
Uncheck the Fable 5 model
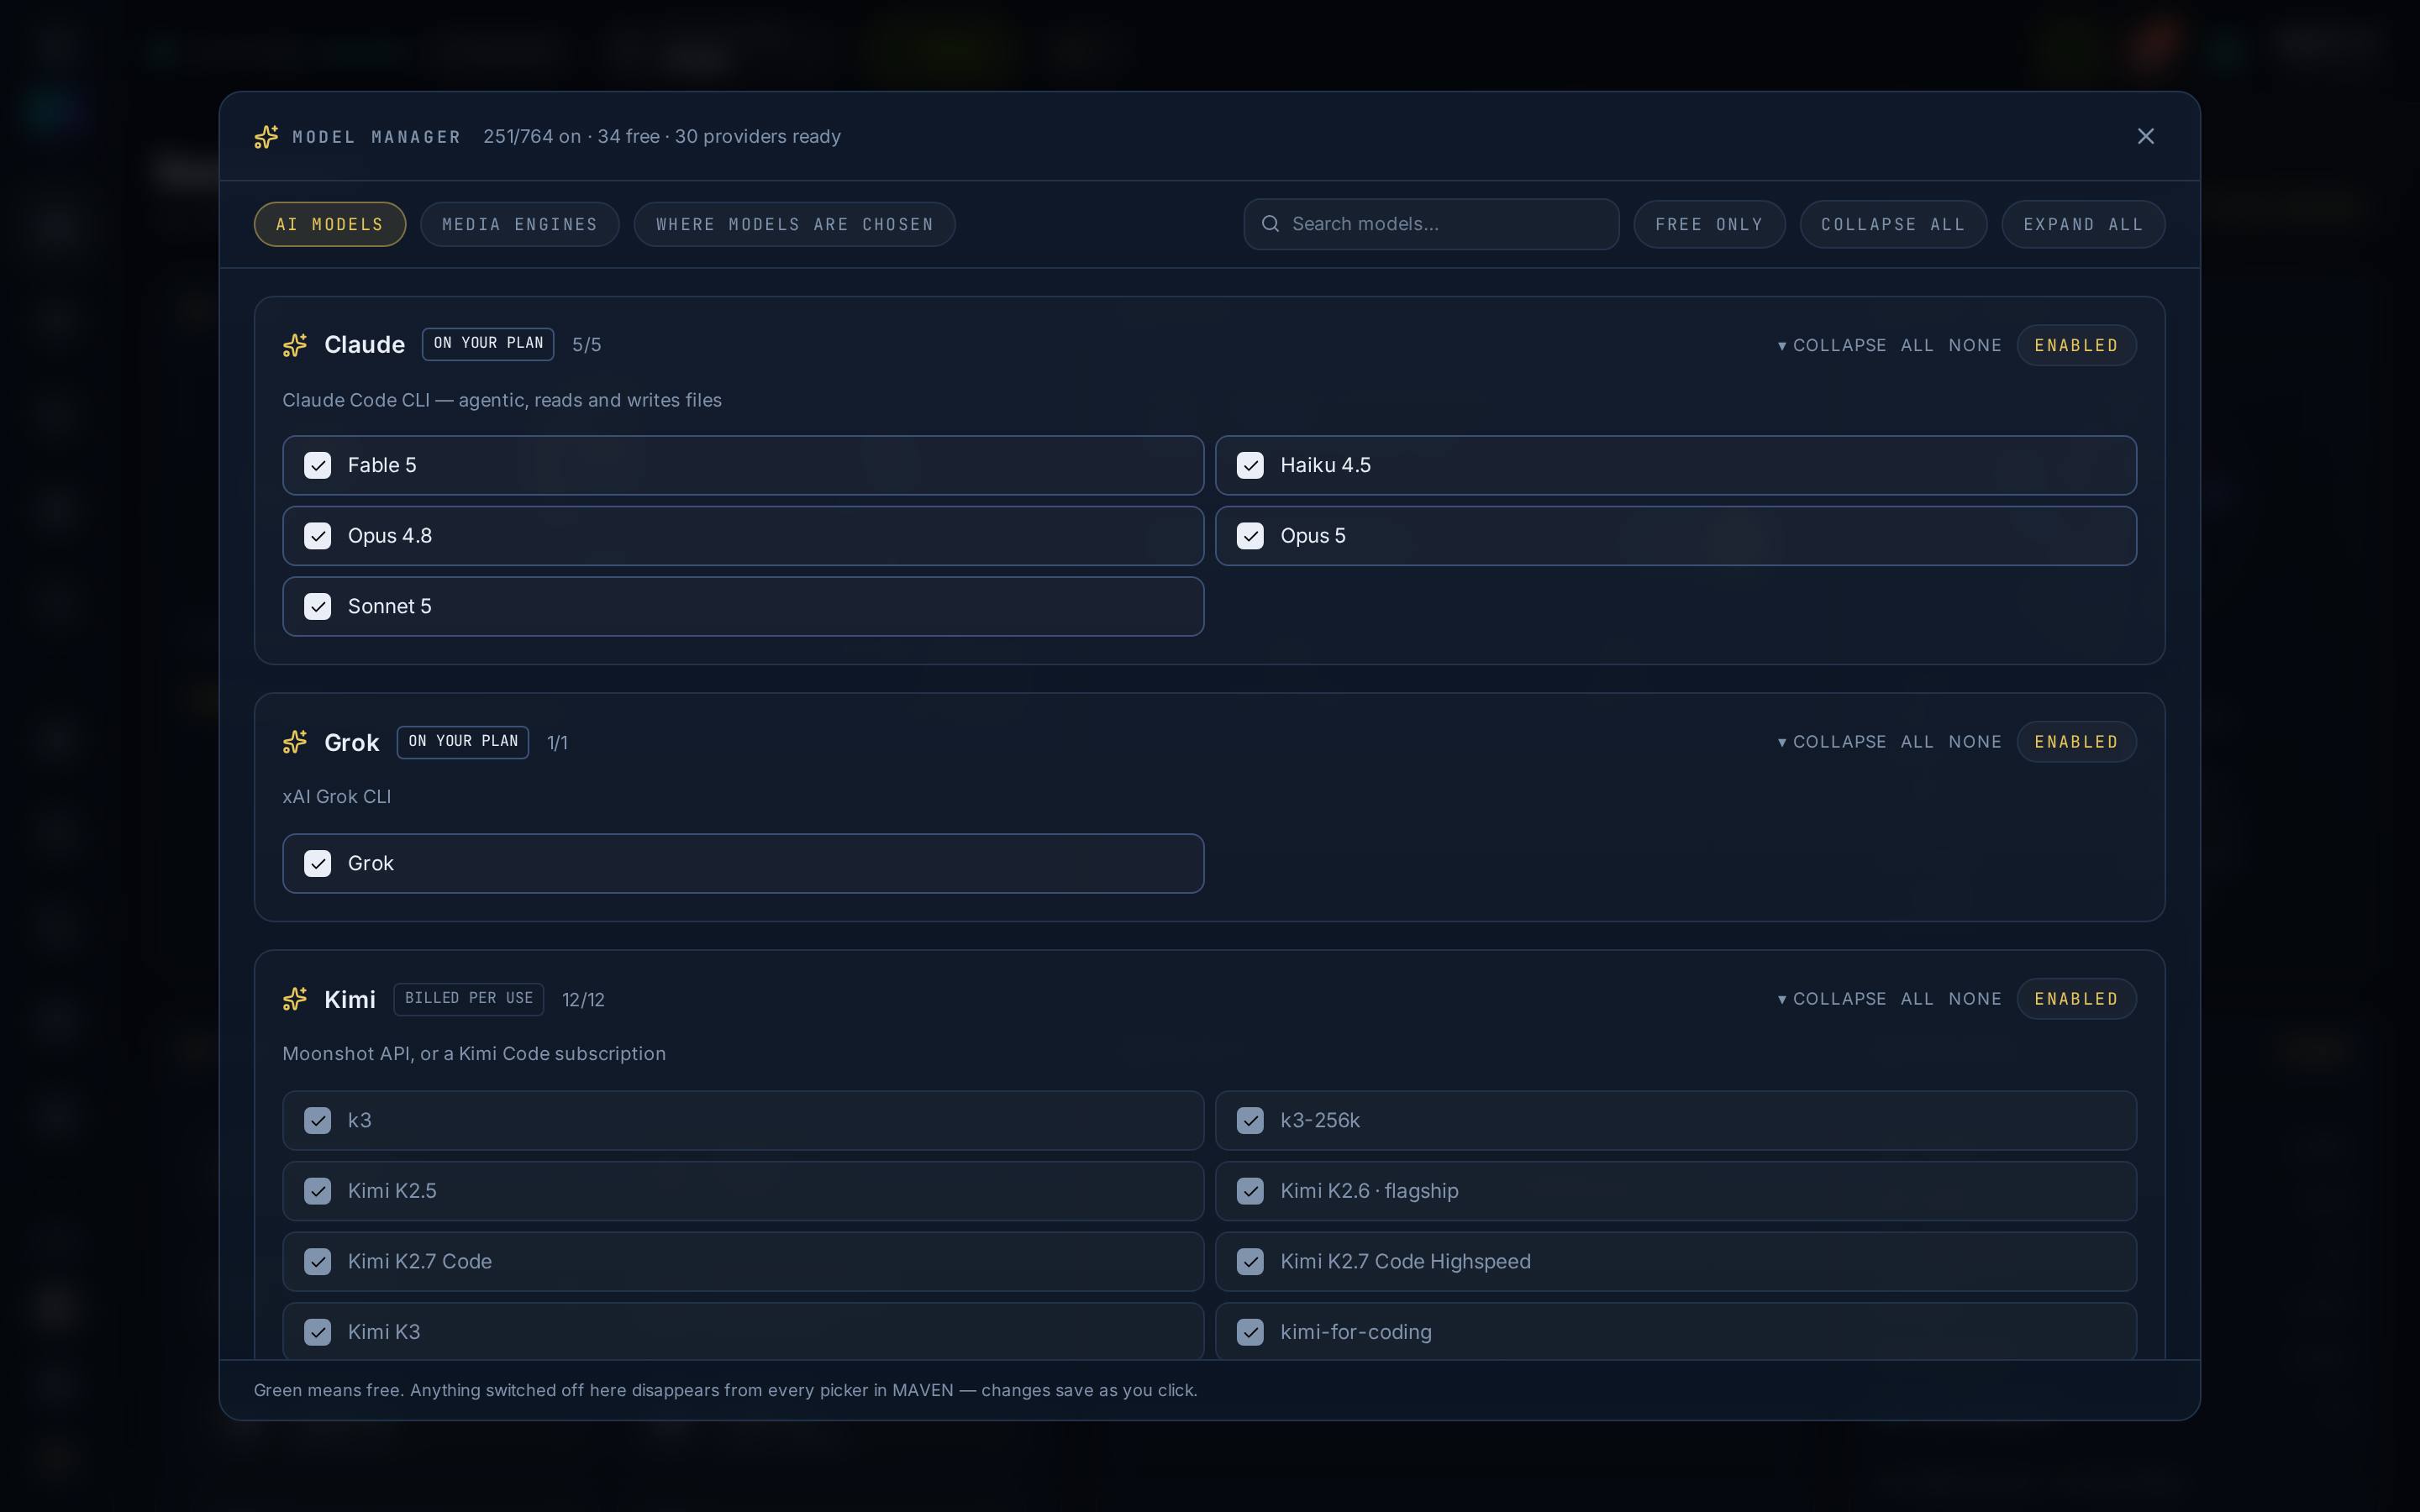click(x=318, y=466)
